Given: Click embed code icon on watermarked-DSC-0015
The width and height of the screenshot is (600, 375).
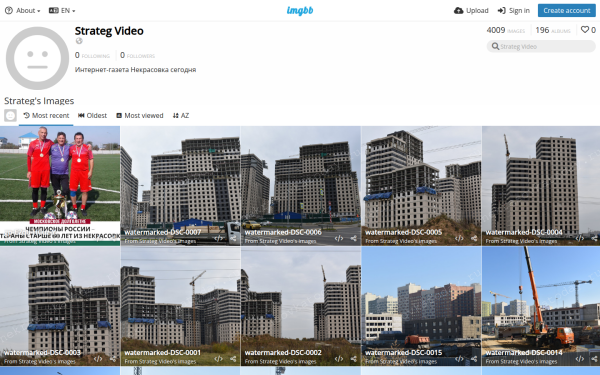Looking at the screenshot, I should tap(459, 359).
